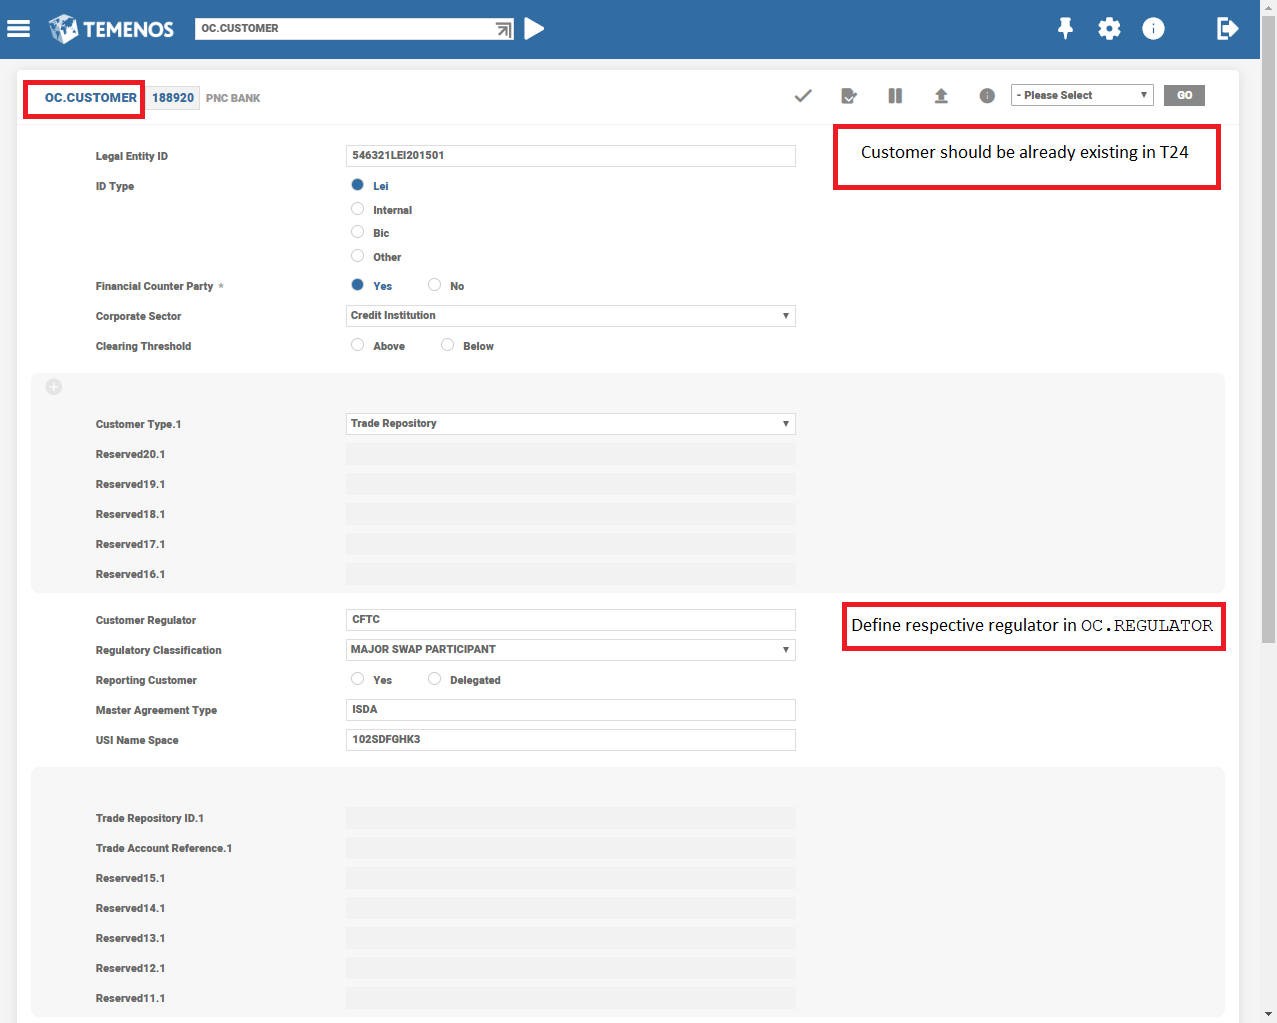Screen dimensions: 1277x1023
Task: Open the Regulatory Classification dropdown
Action: 570,650
